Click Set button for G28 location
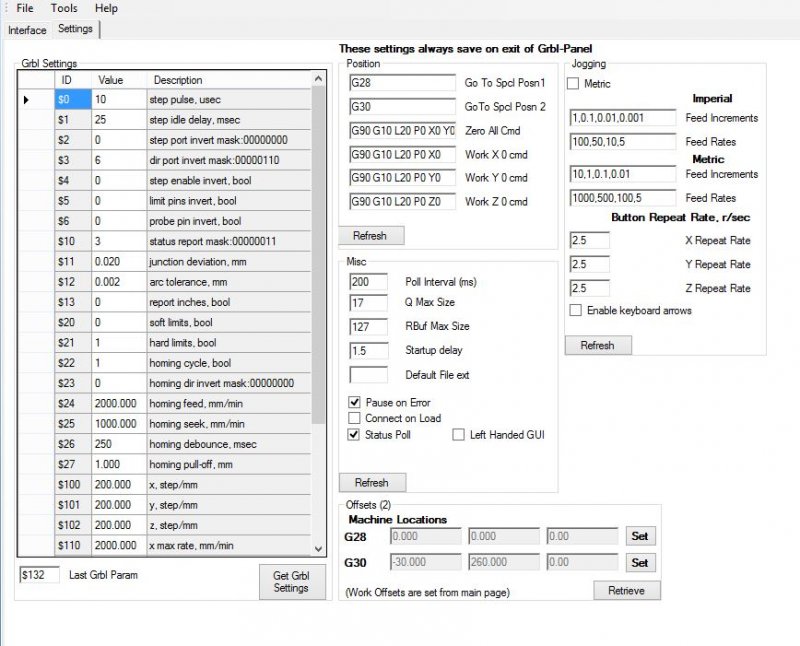 pyautogui.click(x=640, y=537)
